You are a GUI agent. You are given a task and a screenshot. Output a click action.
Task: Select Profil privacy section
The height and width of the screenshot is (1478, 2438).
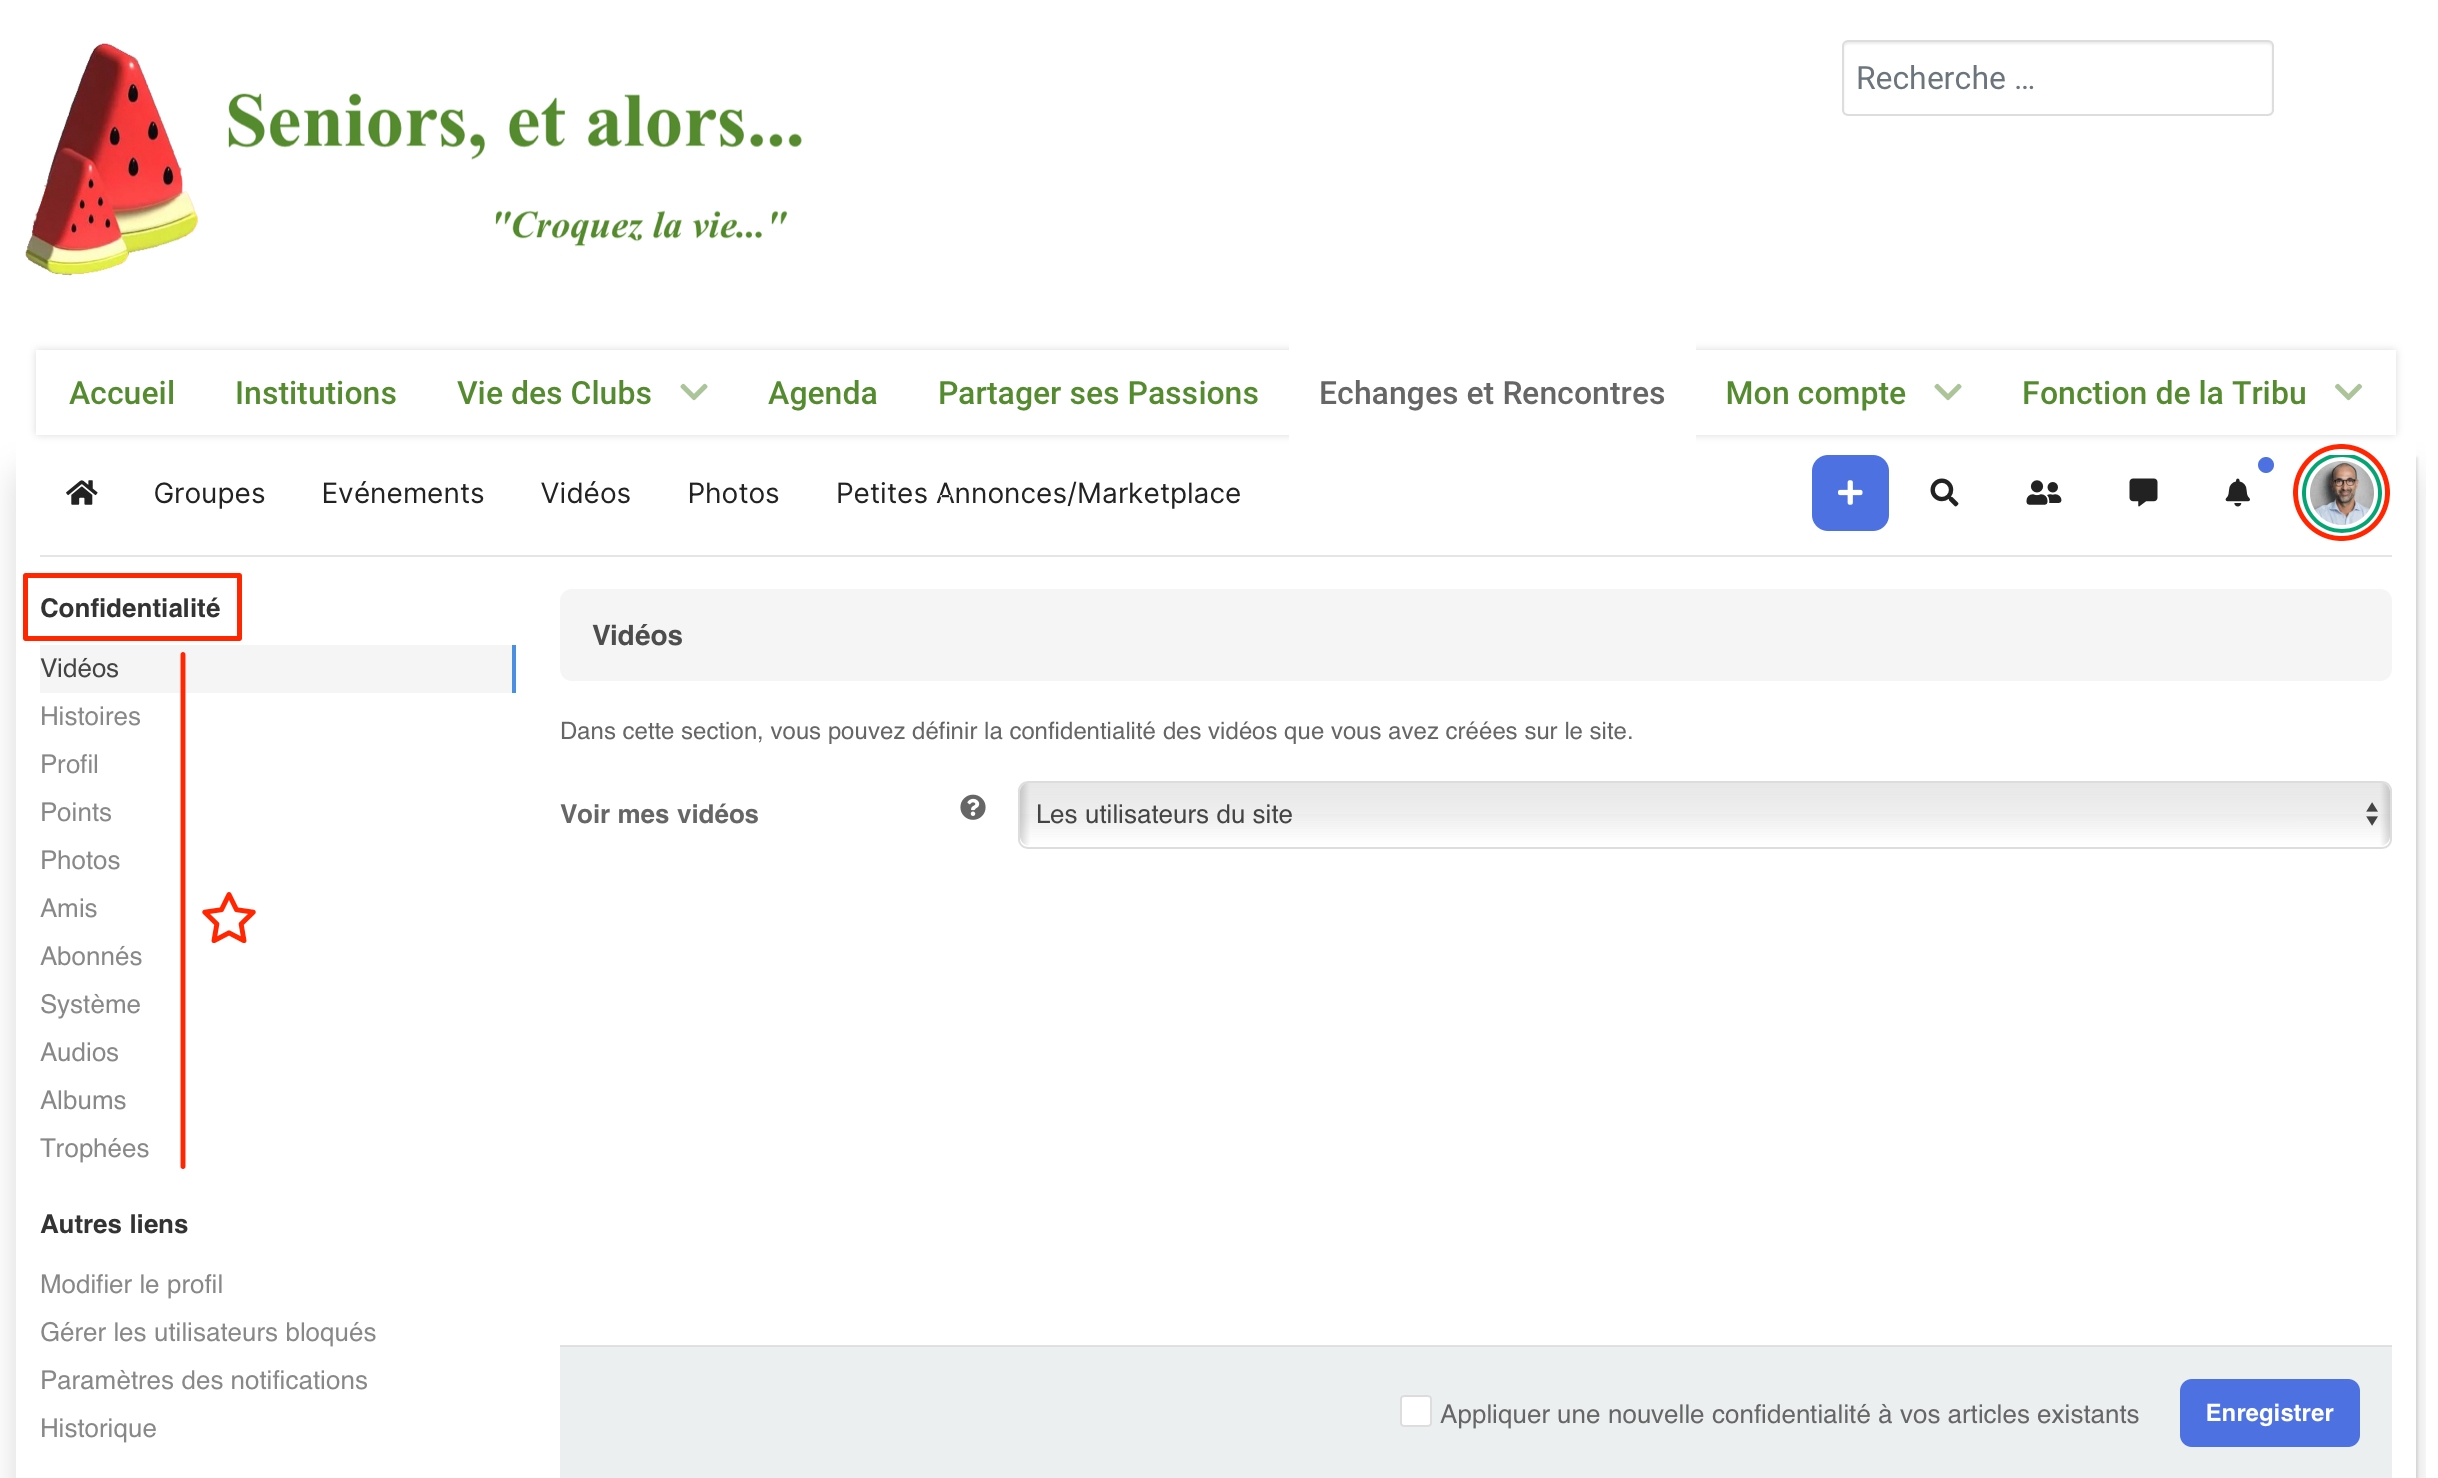69,764
